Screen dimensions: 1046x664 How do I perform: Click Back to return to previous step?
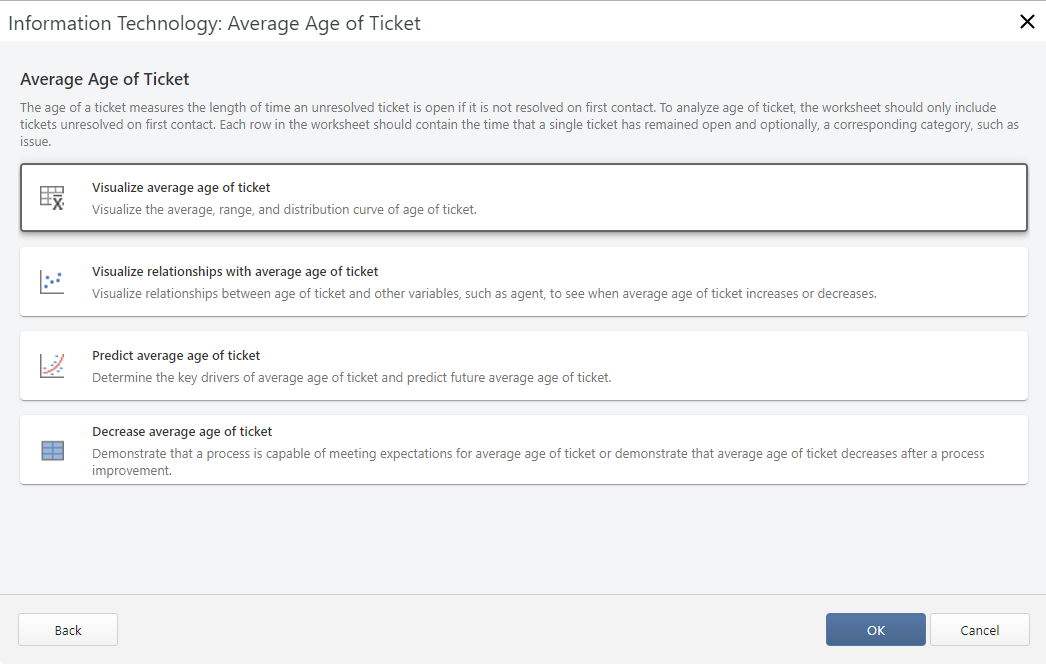pos(67,629)
